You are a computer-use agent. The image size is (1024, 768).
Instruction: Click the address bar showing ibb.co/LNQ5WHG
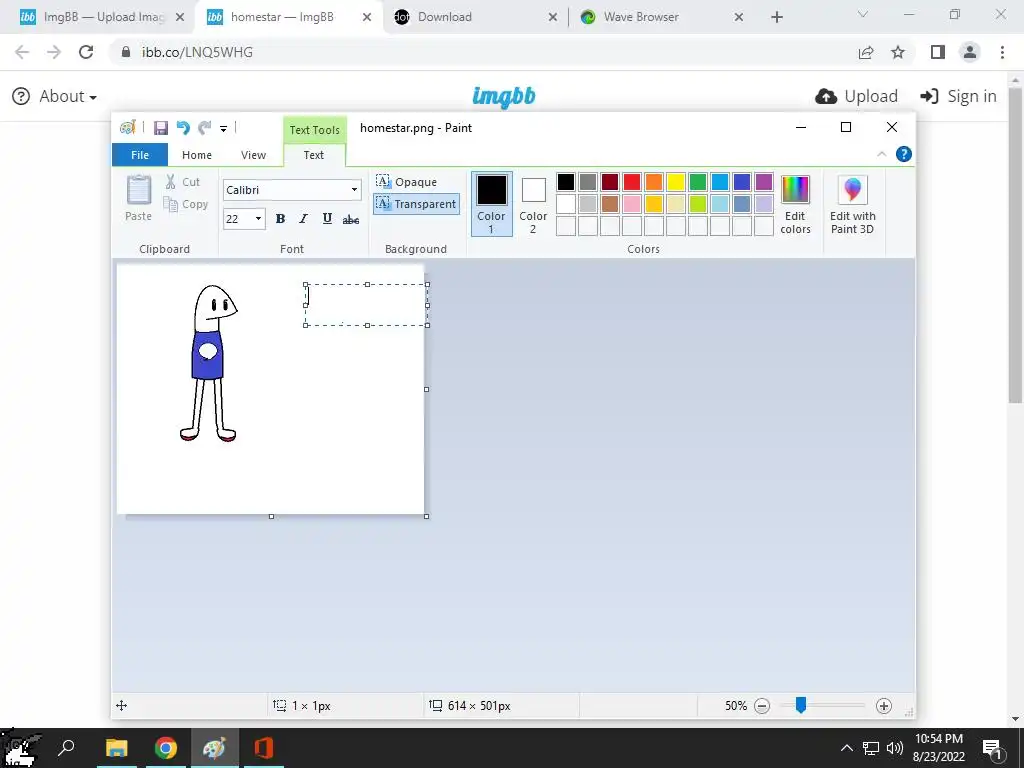tap(197, 52)
